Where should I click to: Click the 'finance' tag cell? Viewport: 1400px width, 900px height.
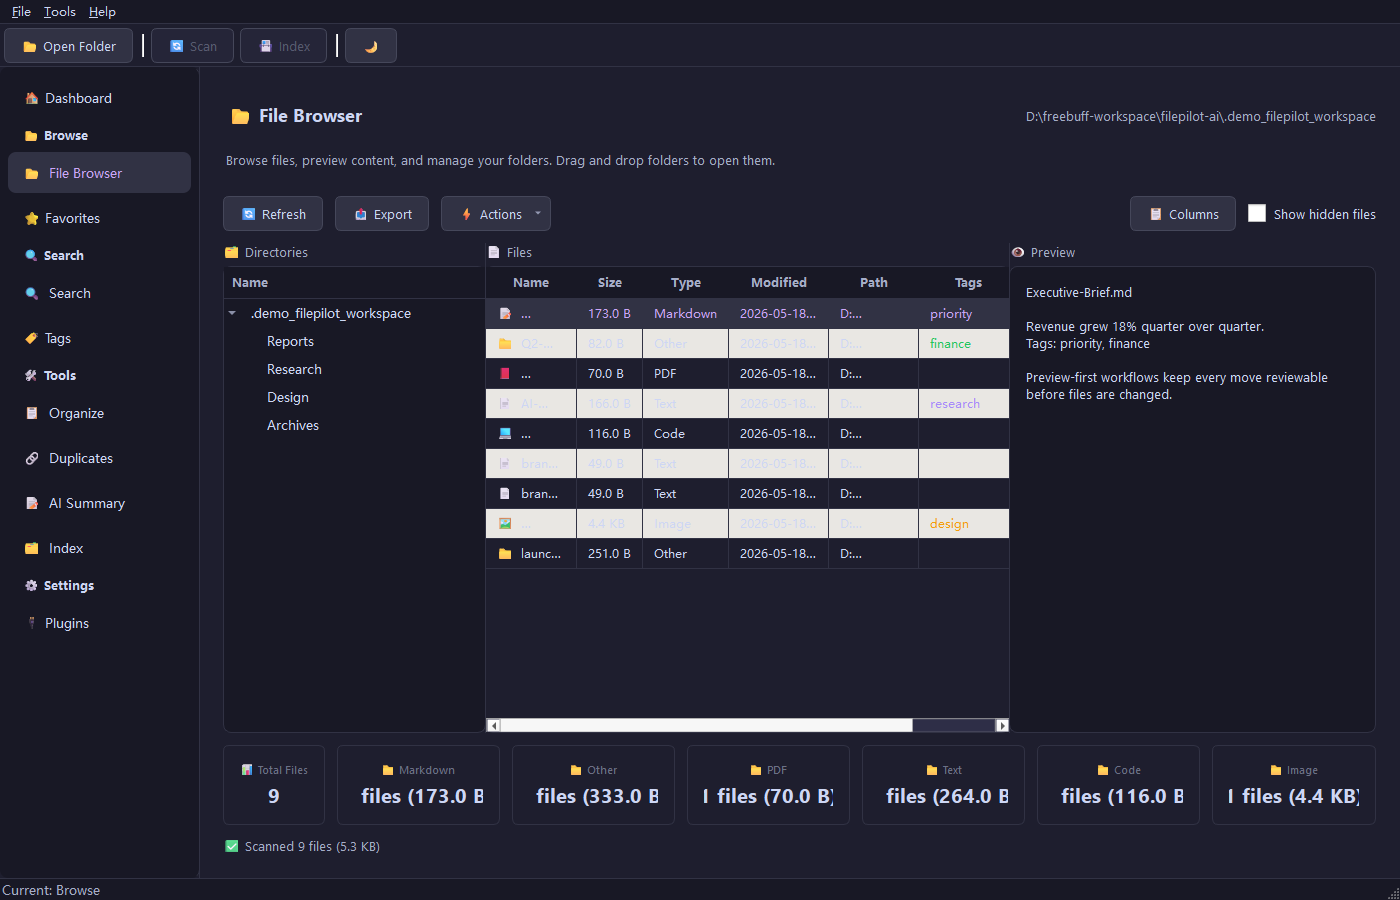(964, 344)
